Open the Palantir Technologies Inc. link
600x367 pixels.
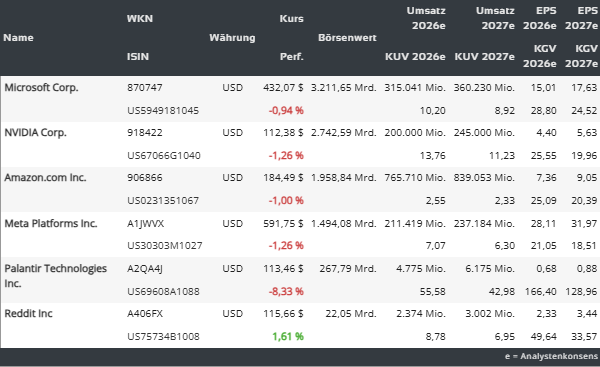55,276
